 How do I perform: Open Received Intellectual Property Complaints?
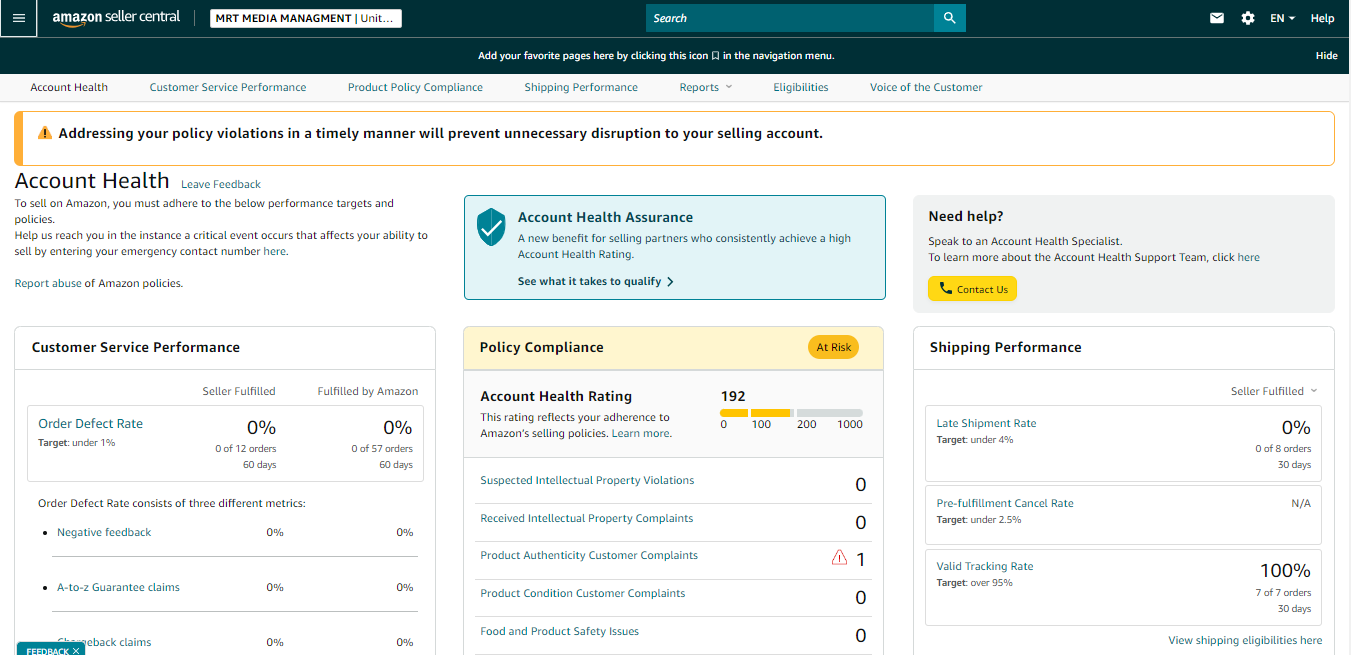coord(586,518)
